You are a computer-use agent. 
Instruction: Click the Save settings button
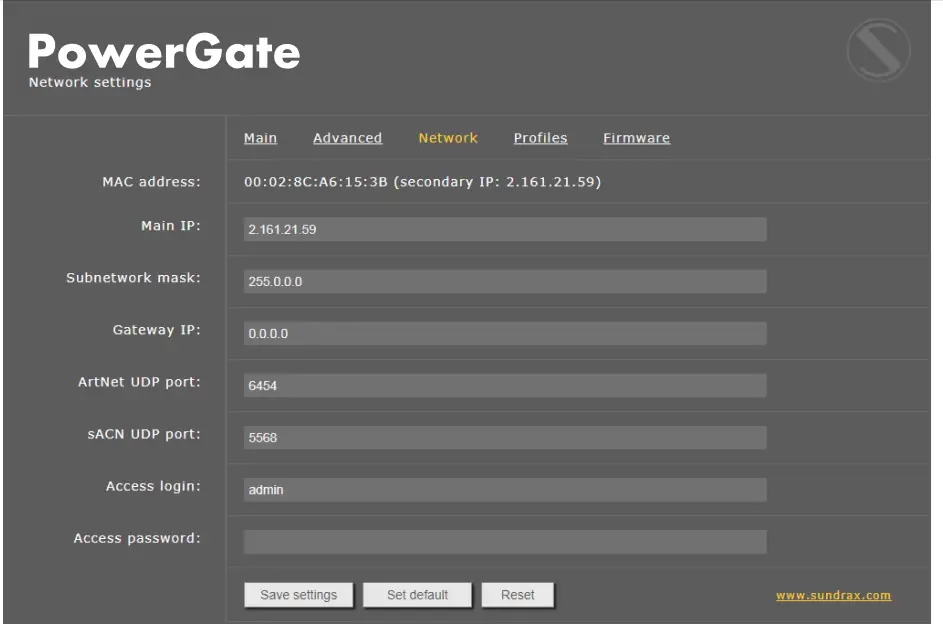click(299, 594)
